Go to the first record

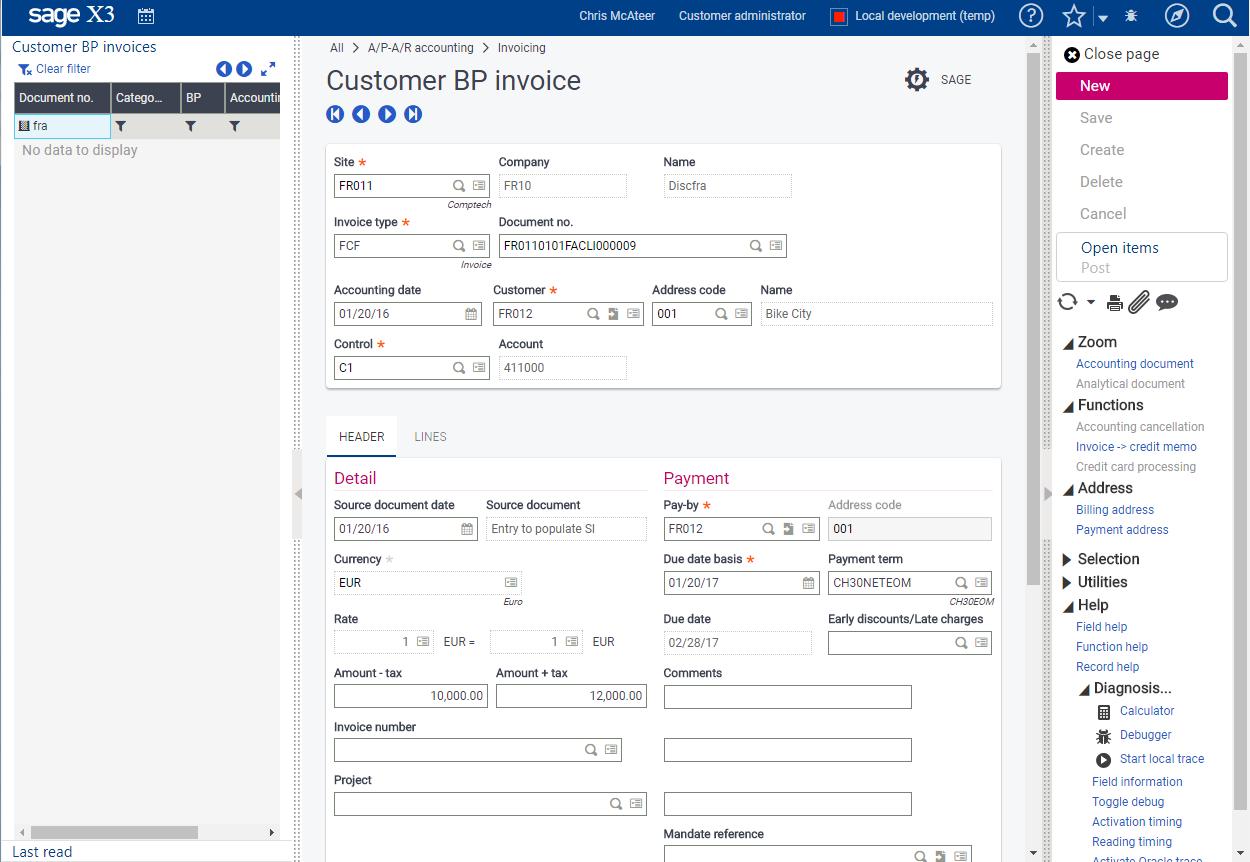coord(335,114)
